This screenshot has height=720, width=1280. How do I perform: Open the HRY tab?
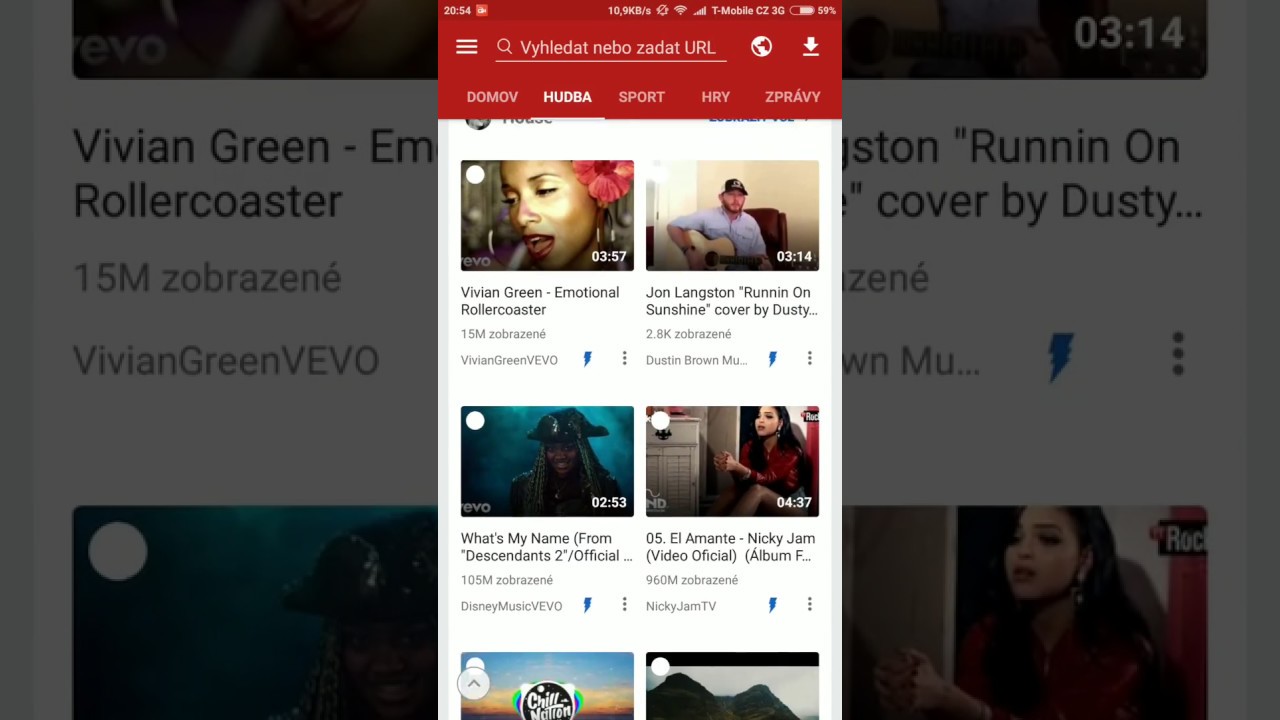pos(715,97)
